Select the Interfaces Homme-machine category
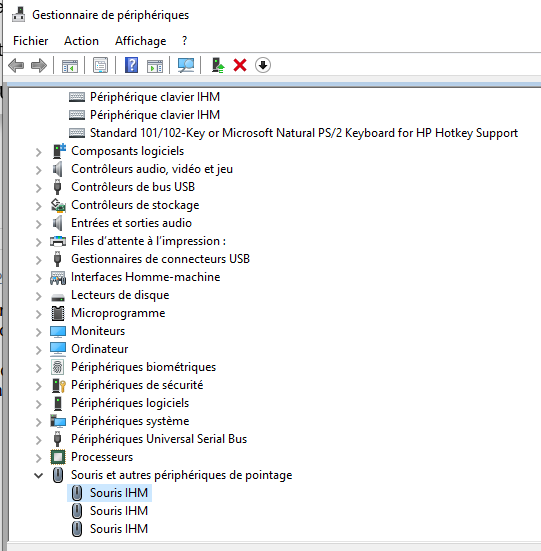 [x=135, y=277]
